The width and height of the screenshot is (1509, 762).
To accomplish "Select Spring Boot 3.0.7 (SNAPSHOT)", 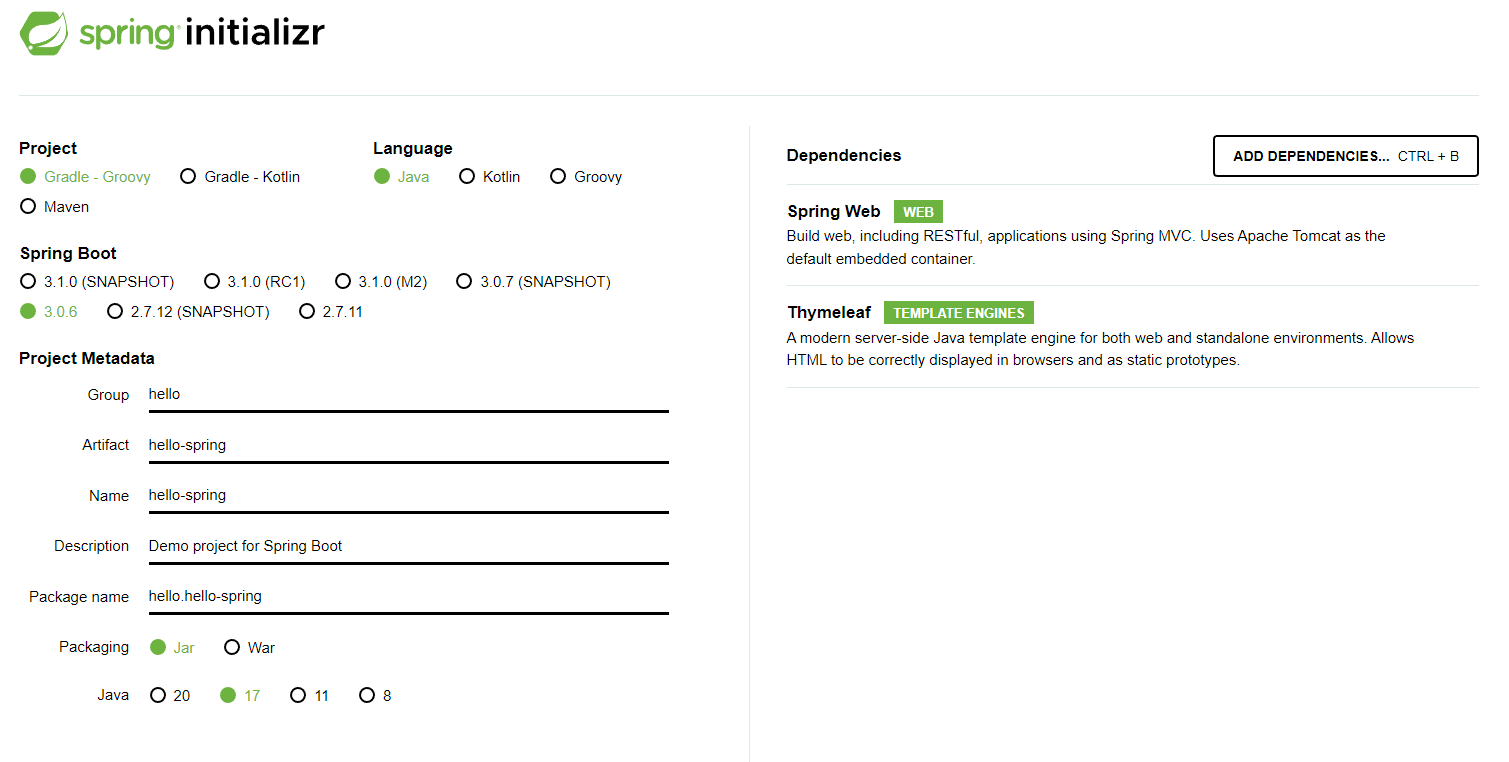I will tap(533, 282).
